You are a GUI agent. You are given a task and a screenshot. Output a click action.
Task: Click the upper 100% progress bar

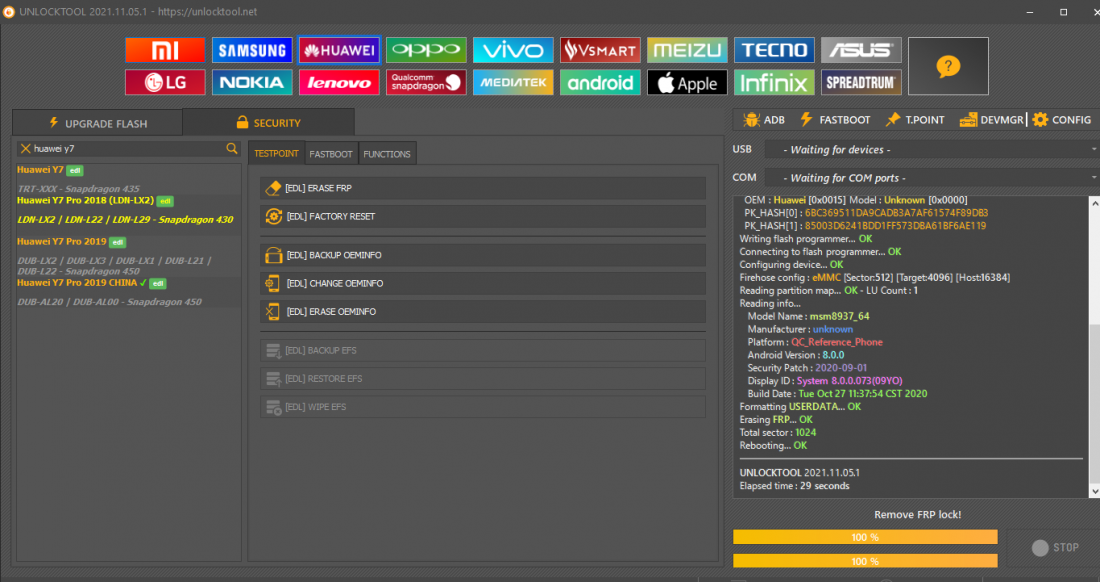point(865,537)
